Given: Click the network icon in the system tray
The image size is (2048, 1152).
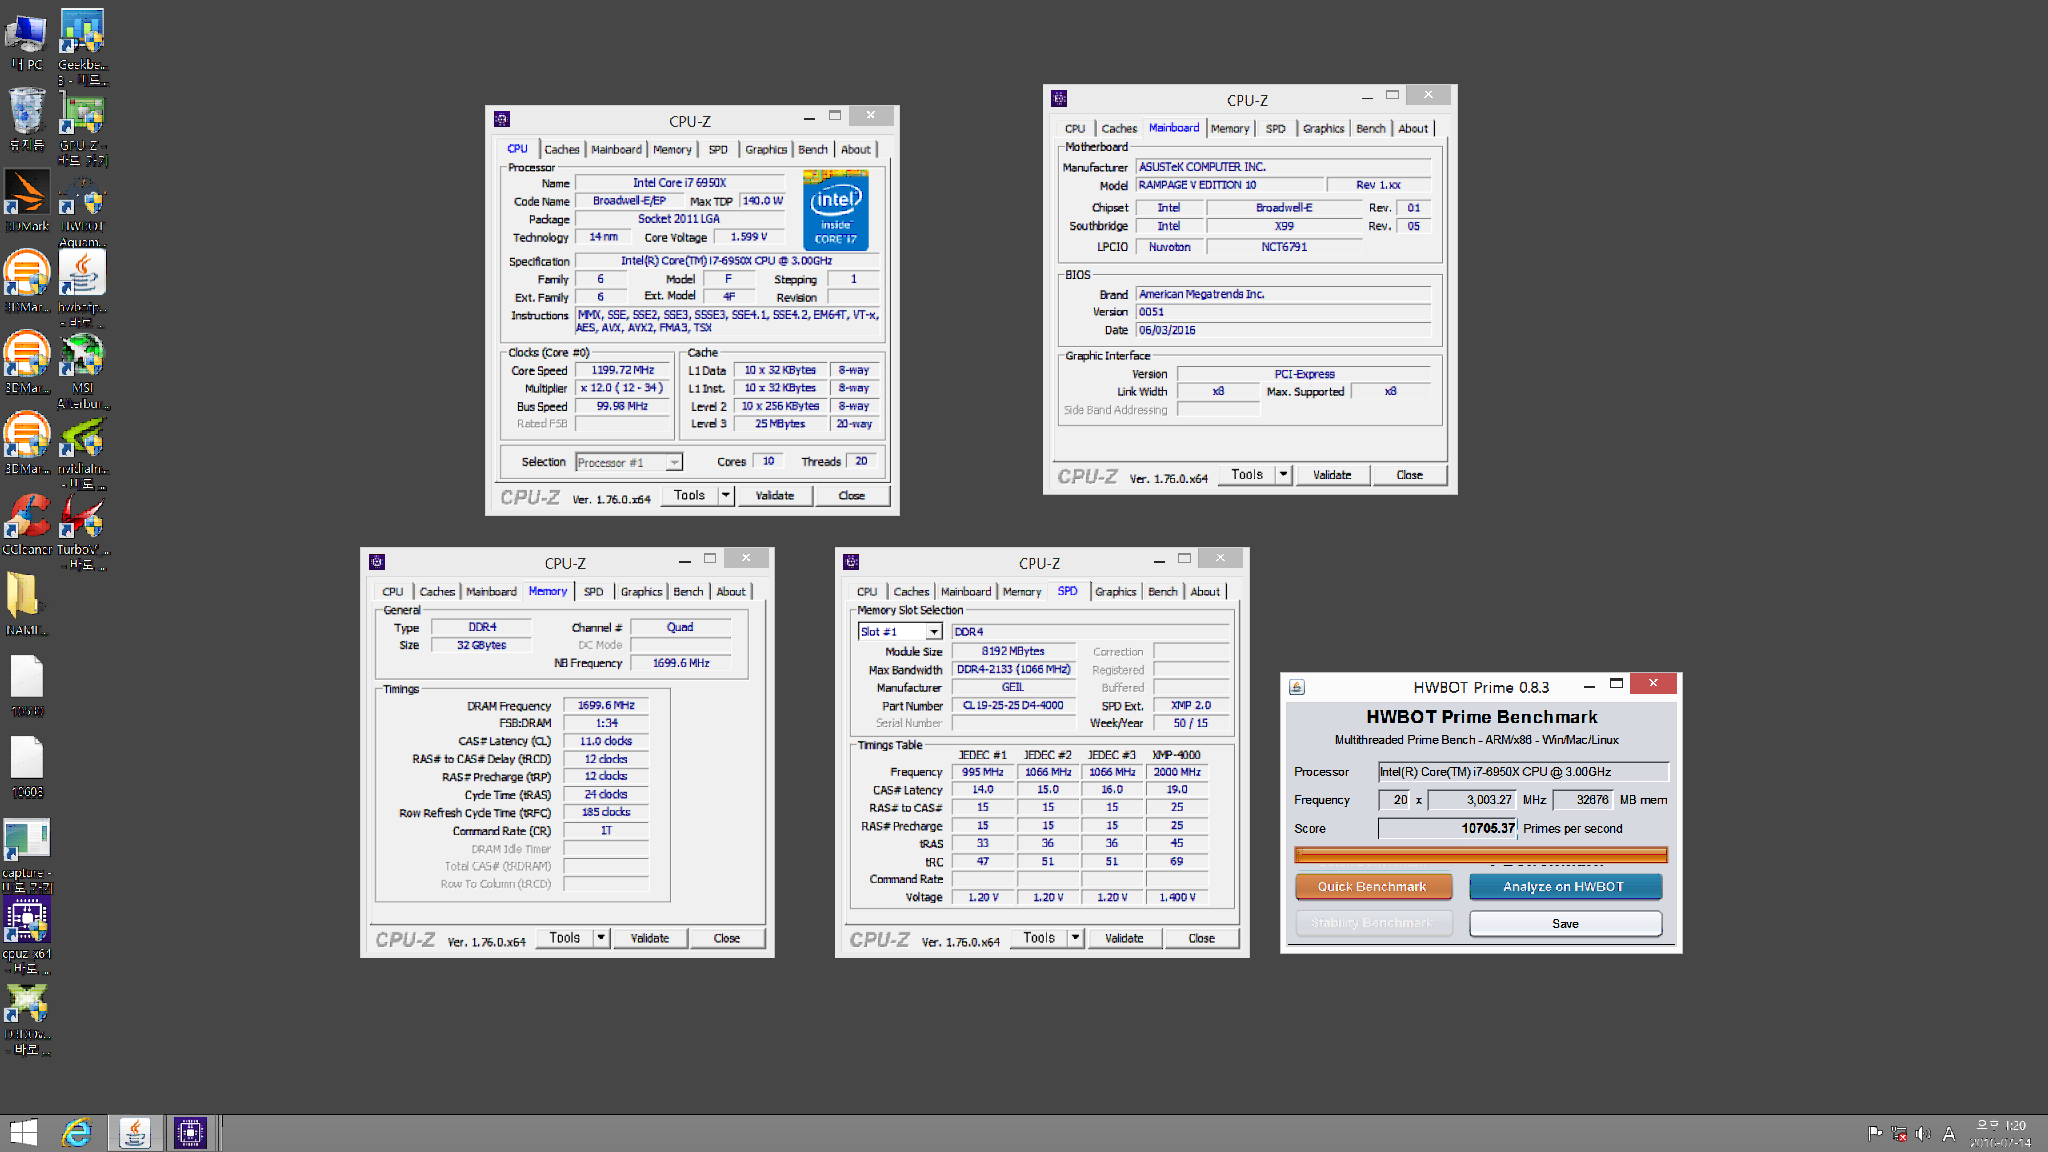Looking at the screenshot, I should click(1898, 1134).
